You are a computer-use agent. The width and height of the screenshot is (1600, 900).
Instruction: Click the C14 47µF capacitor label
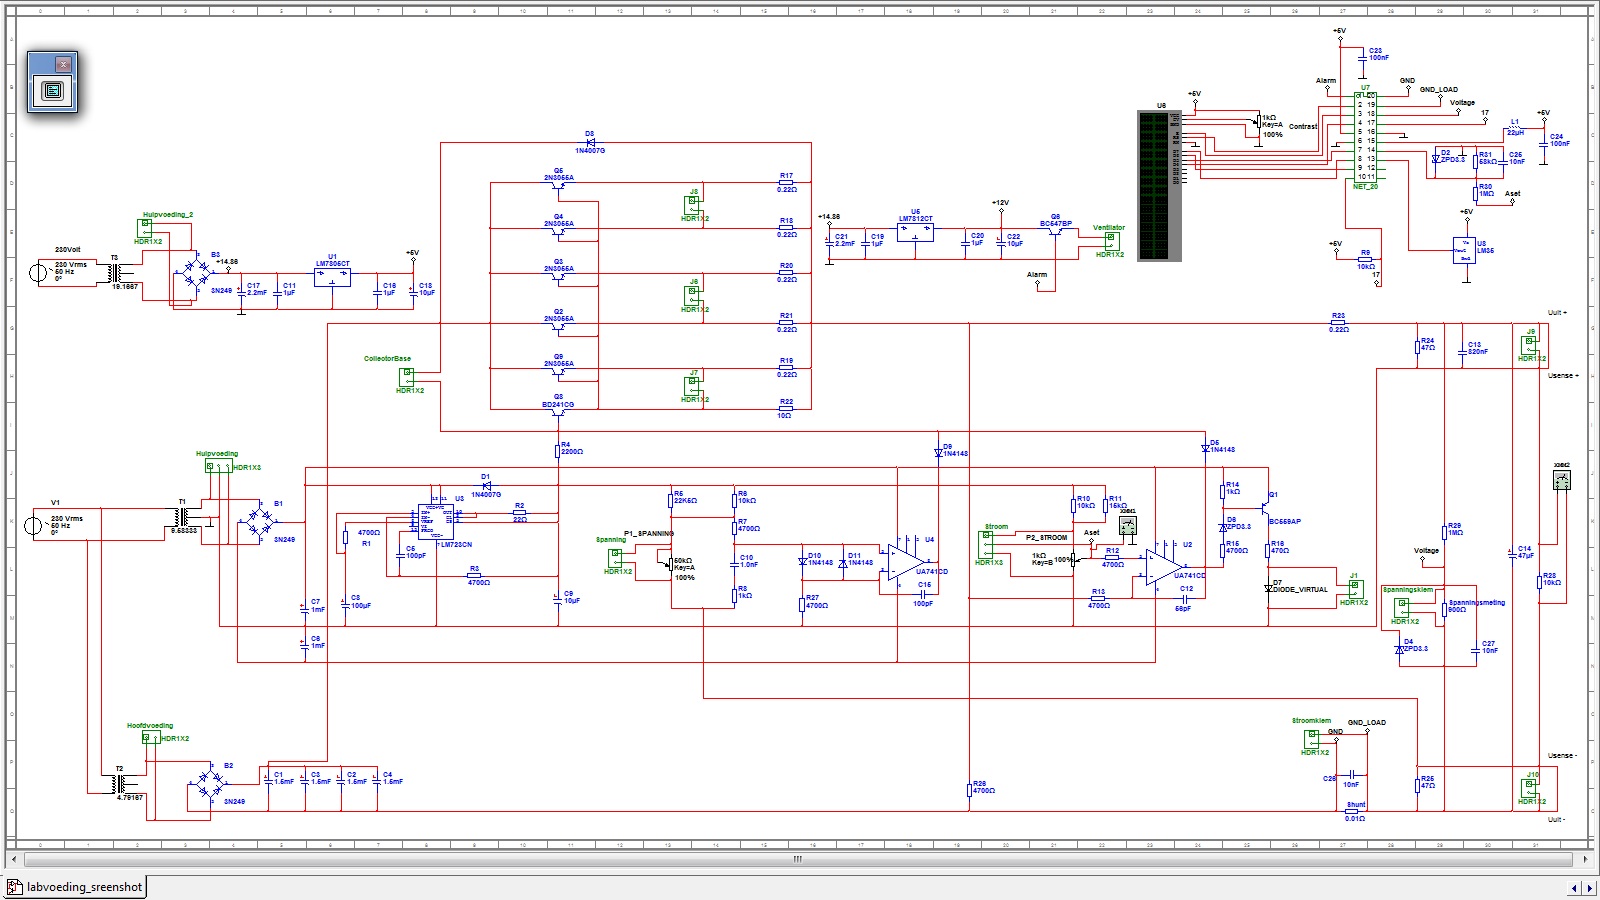click(x=1524, y=551)
